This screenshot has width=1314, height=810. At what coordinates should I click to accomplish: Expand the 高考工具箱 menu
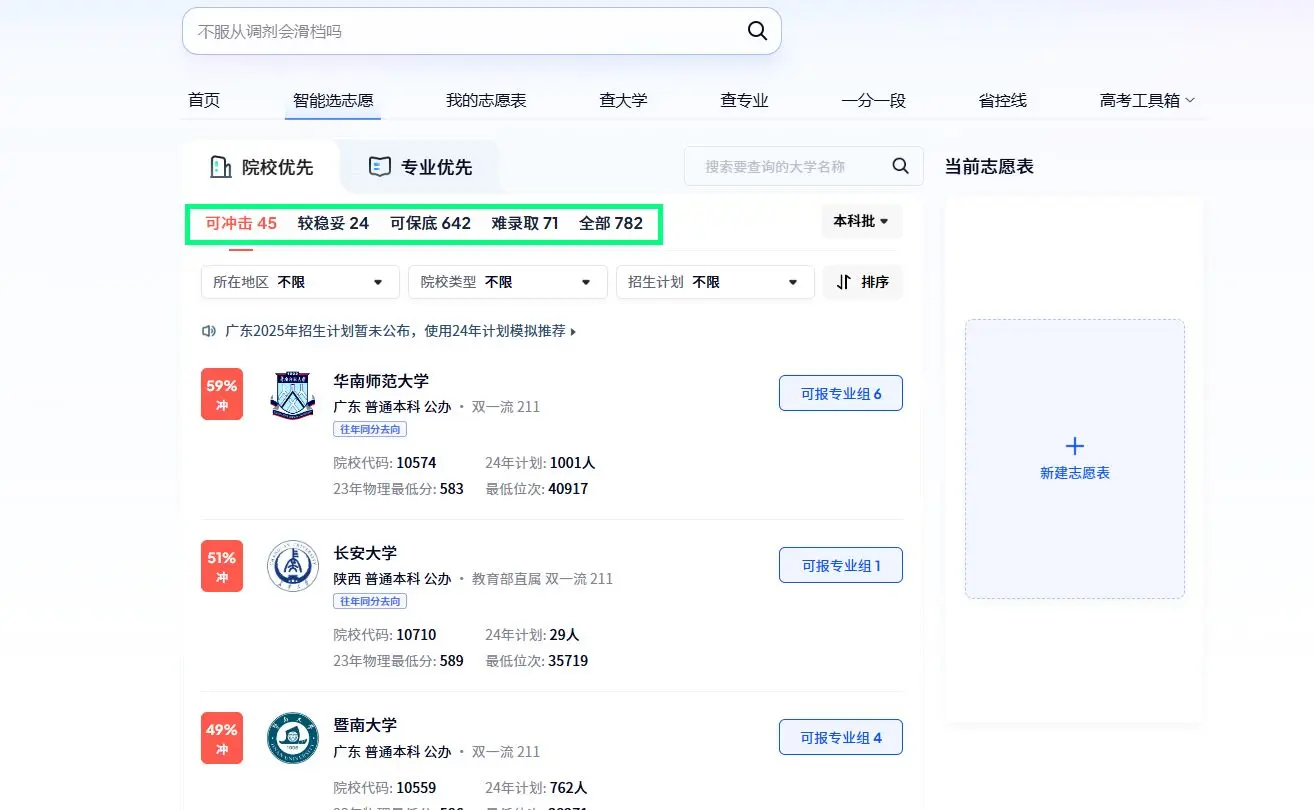coord(1146,100)
